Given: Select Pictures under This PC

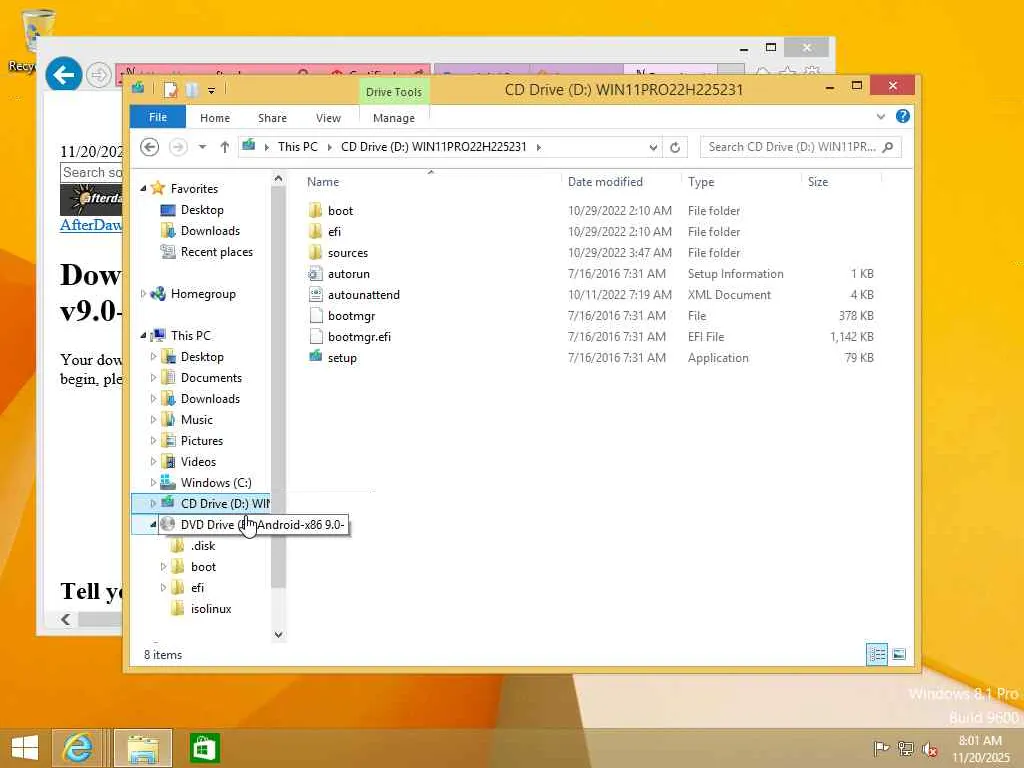Looking at the screenshot, I should [201, 441].
